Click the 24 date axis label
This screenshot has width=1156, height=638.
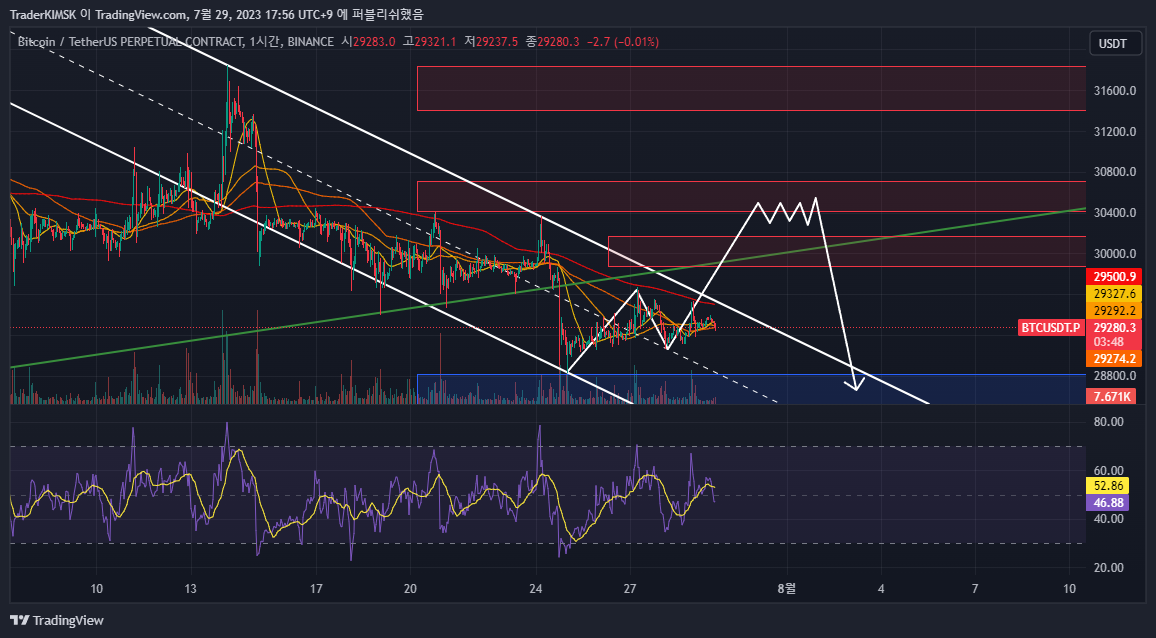(536, 589)
